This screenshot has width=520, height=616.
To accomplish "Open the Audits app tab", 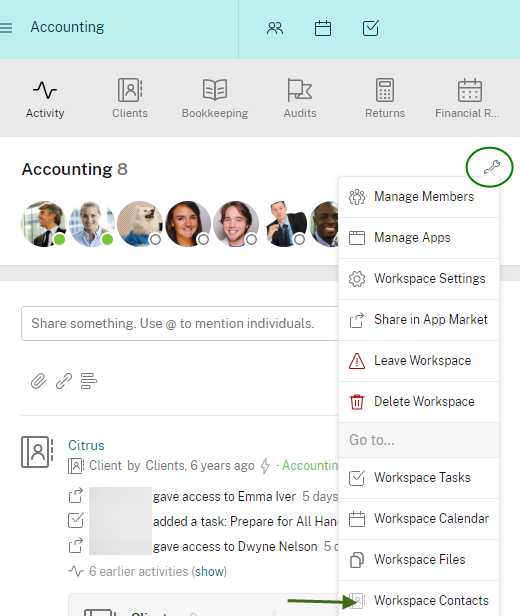I will coord(300,98).
